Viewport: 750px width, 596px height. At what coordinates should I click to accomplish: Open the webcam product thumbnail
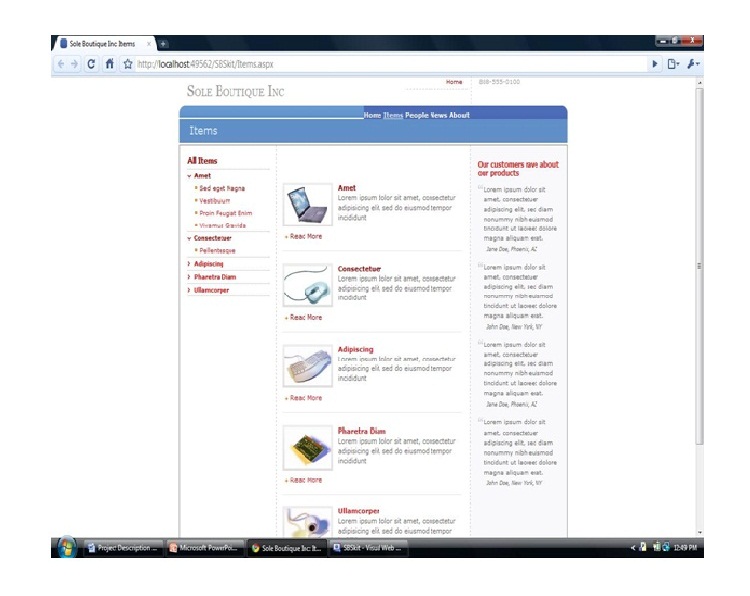(x=308, y=522)
